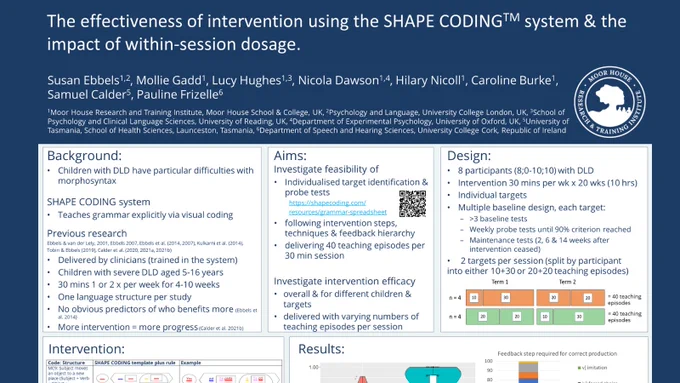
Task: Click the Moor House Research & Training Institute logo
Action: coord(609,102)
